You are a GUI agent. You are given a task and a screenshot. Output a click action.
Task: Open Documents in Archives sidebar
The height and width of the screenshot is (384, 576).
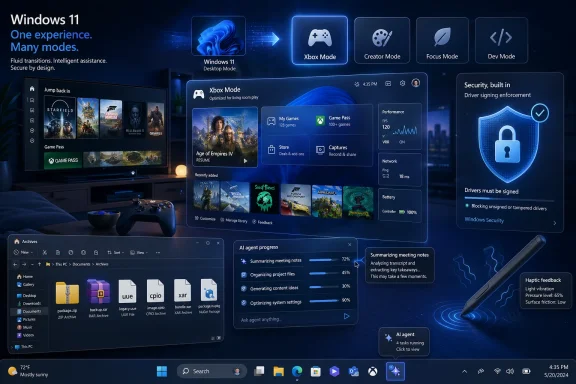tap(29, 311)
